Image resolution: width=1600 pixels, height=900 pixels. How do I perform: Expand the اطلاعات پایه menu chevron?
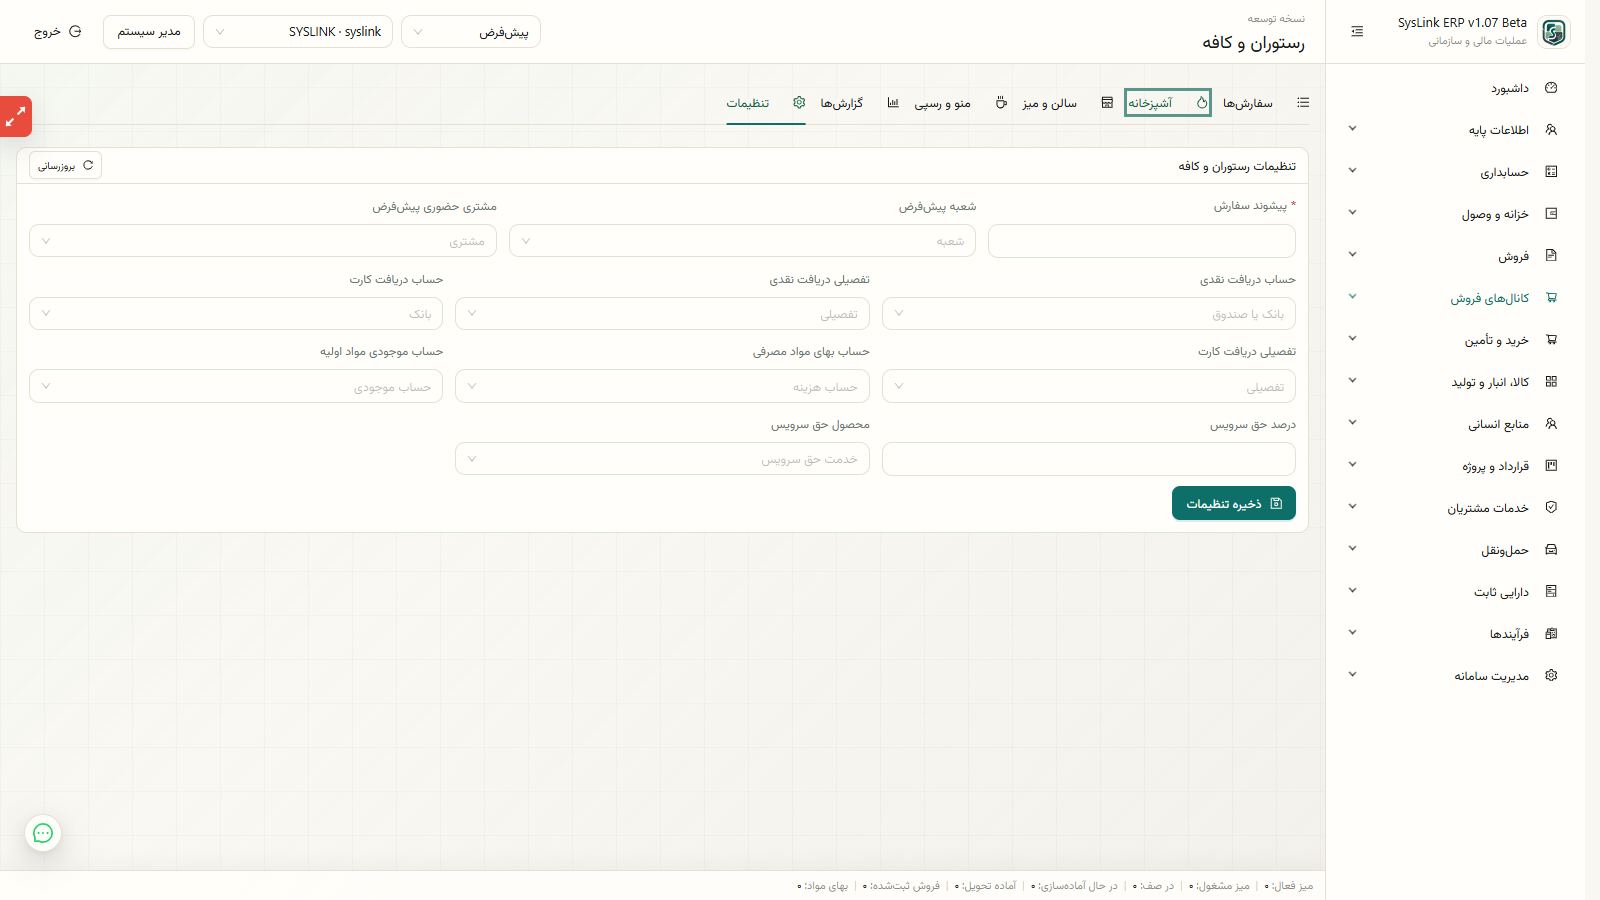tap(1352, 129)
